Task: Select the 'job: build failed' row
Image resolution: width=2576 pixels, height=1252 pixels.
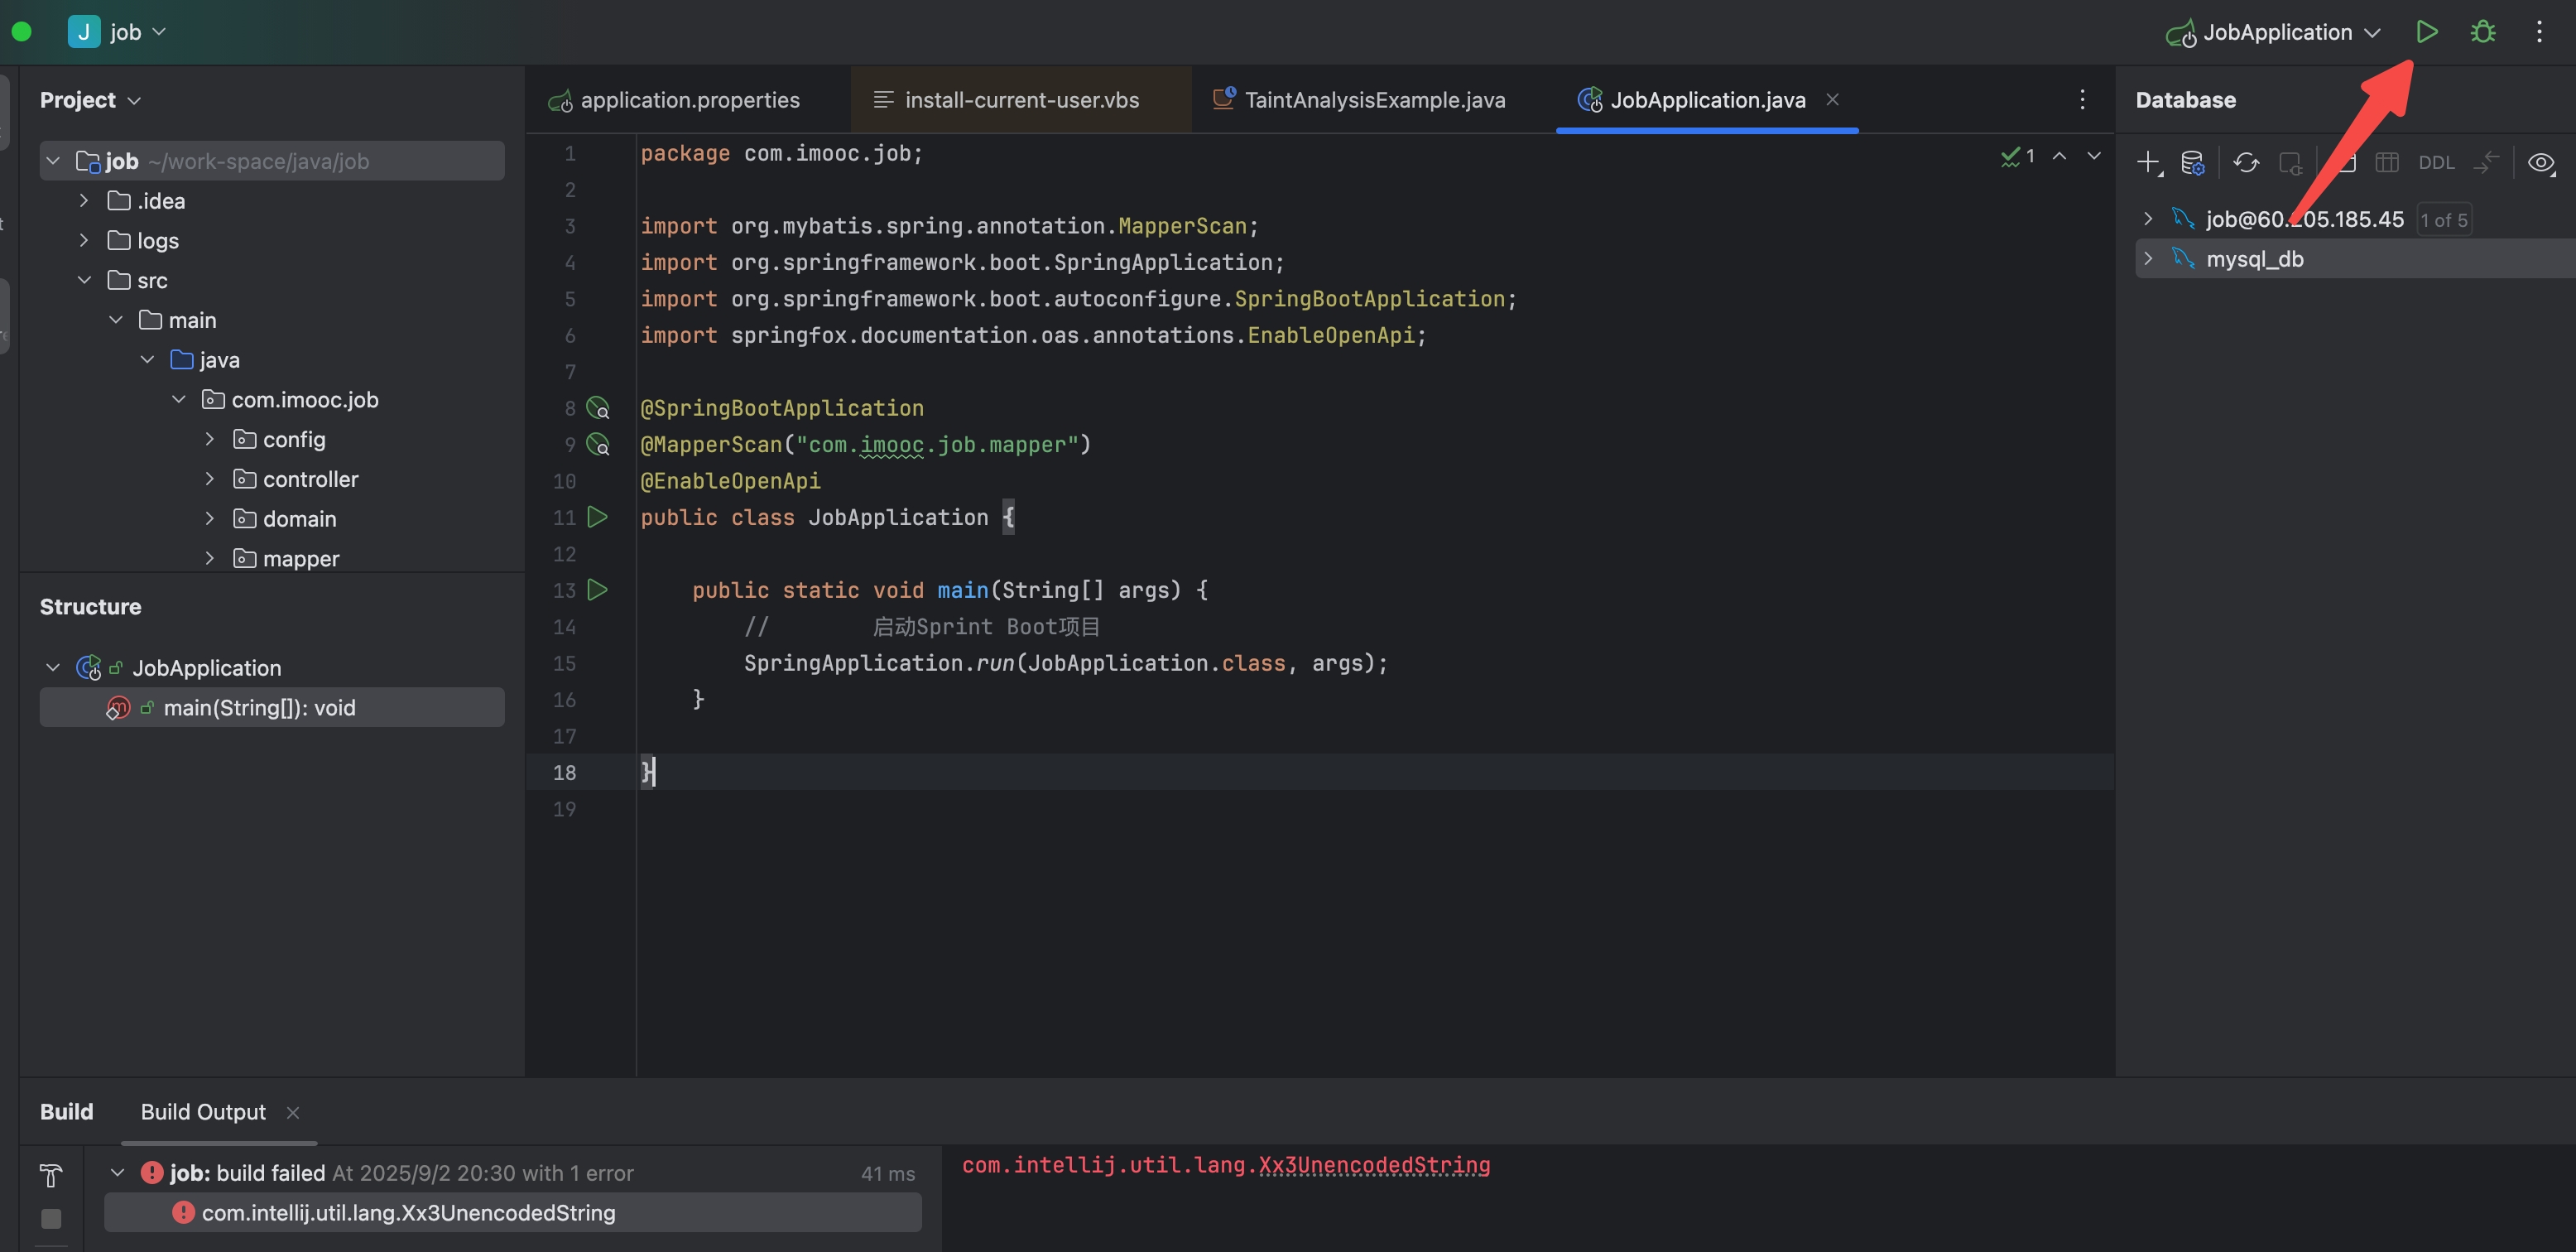Action: (x=512, y=1173)
